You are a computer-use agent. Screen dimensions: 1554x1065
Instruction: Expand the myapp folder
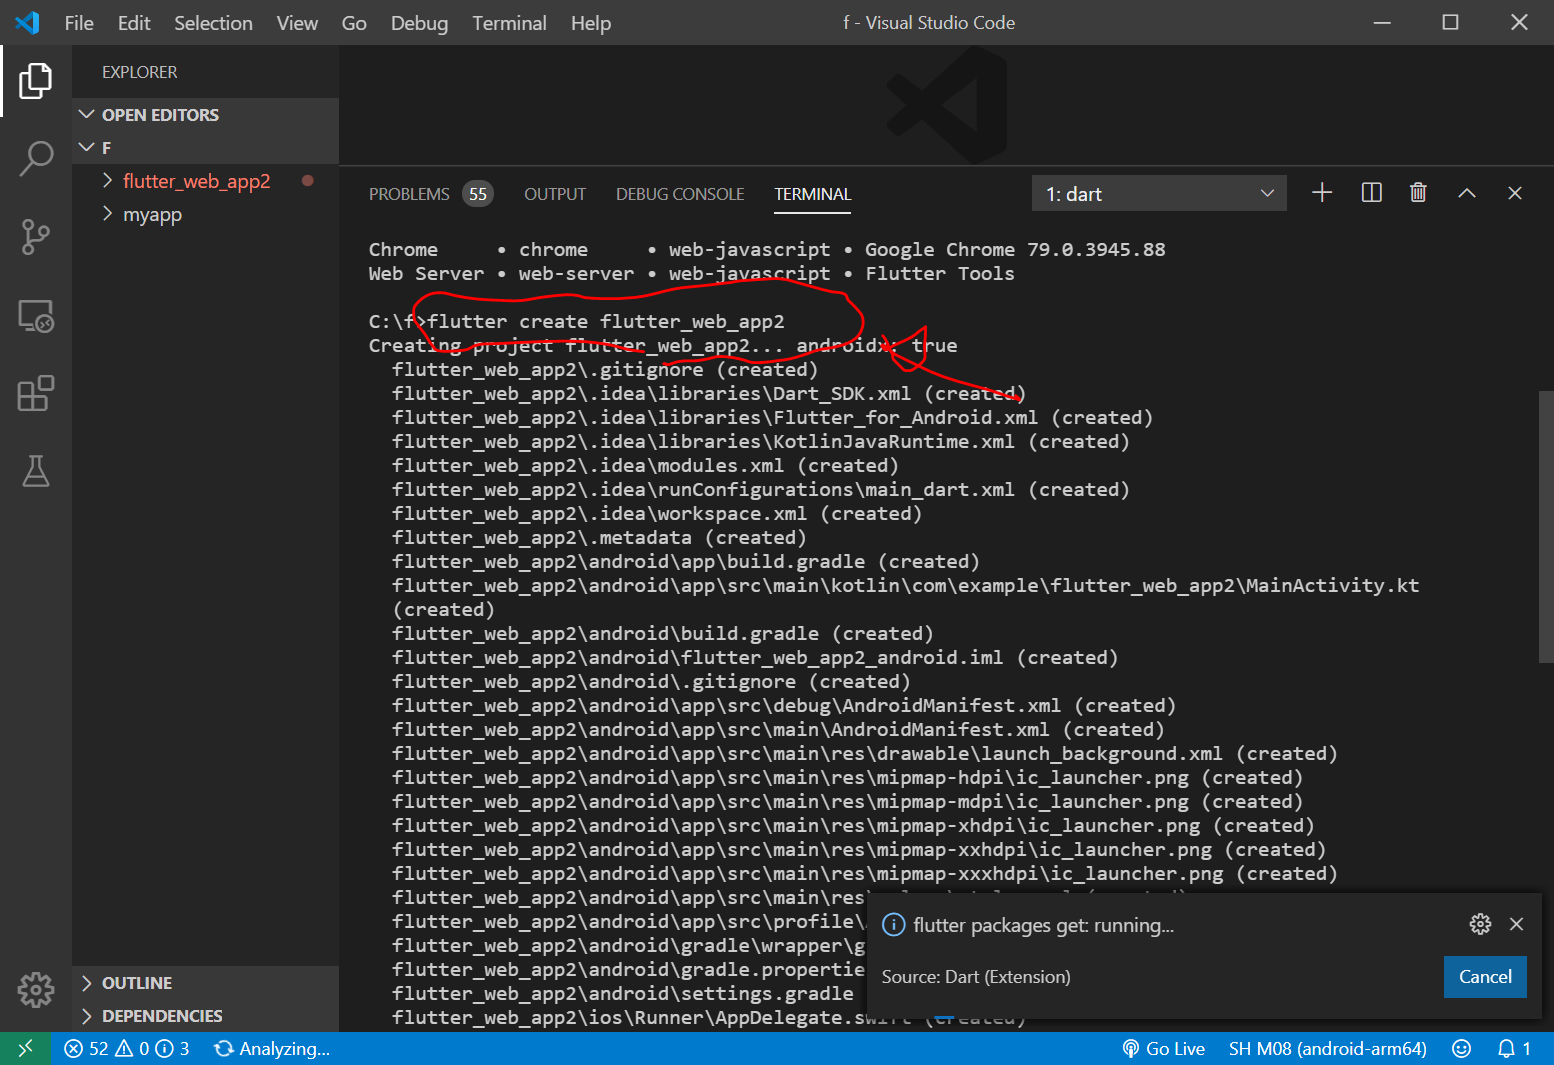(206, 214)
